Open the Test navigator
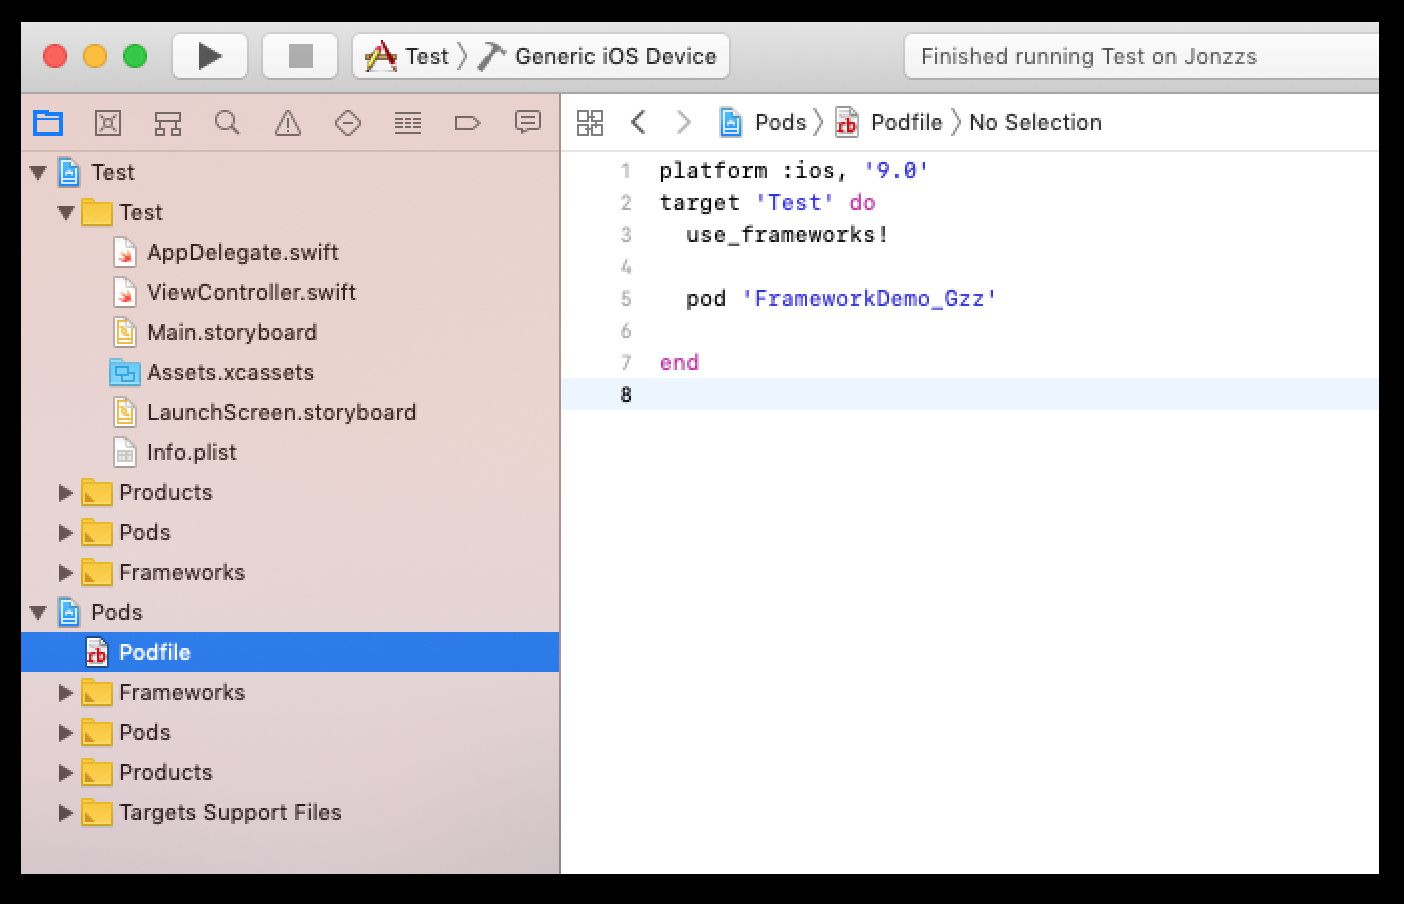Viewport: 1404px width, 904px height. (x=348, y=123)
